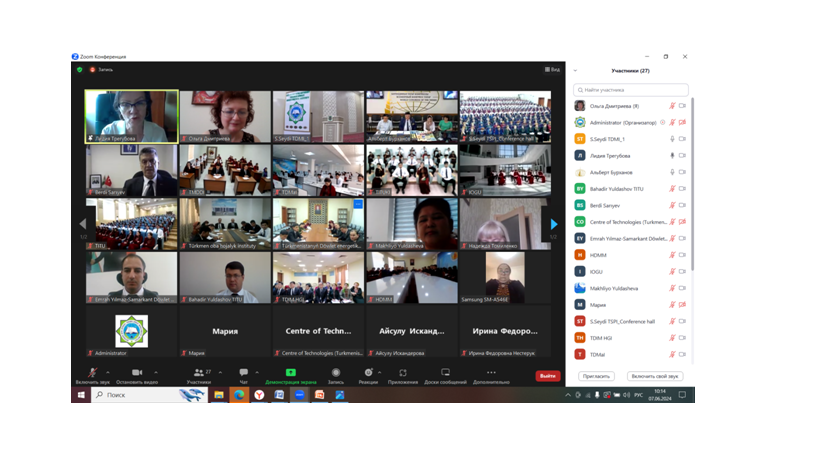Select Centre of Technologies participant row

(631, 222)
